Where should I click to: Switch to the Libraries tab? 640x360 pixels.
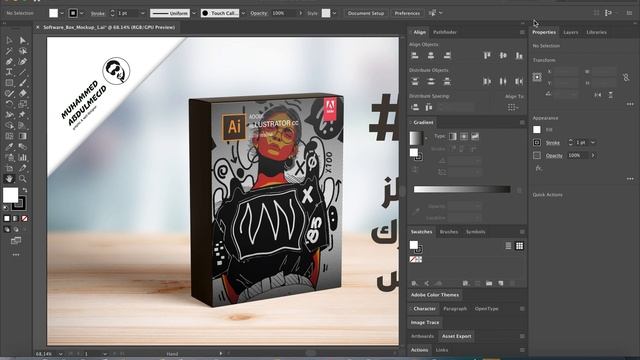click(x=596, y=32)
